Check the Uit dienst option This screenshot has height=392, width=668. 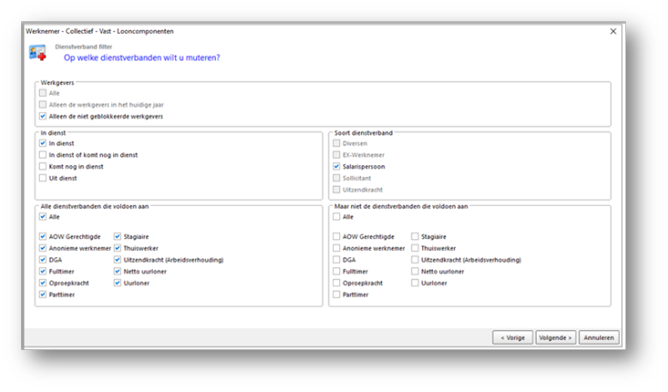pos(43,178)
